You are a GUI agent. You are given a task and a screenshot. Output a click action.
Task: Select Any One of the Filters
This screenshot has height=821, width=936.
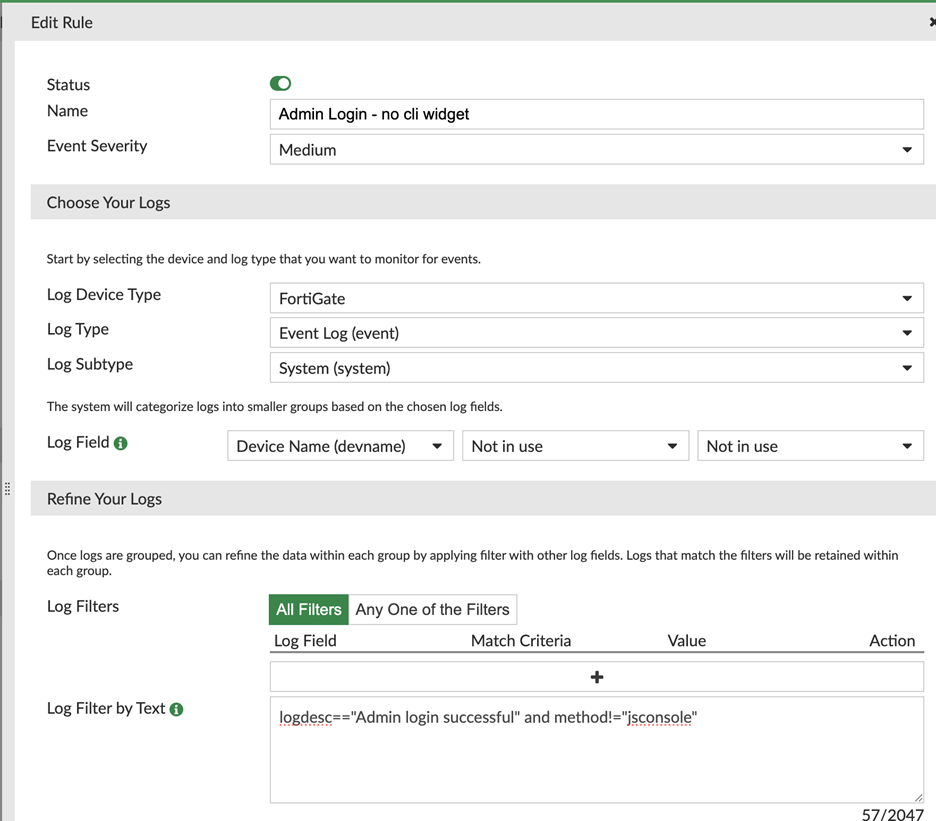coord(433,610)
